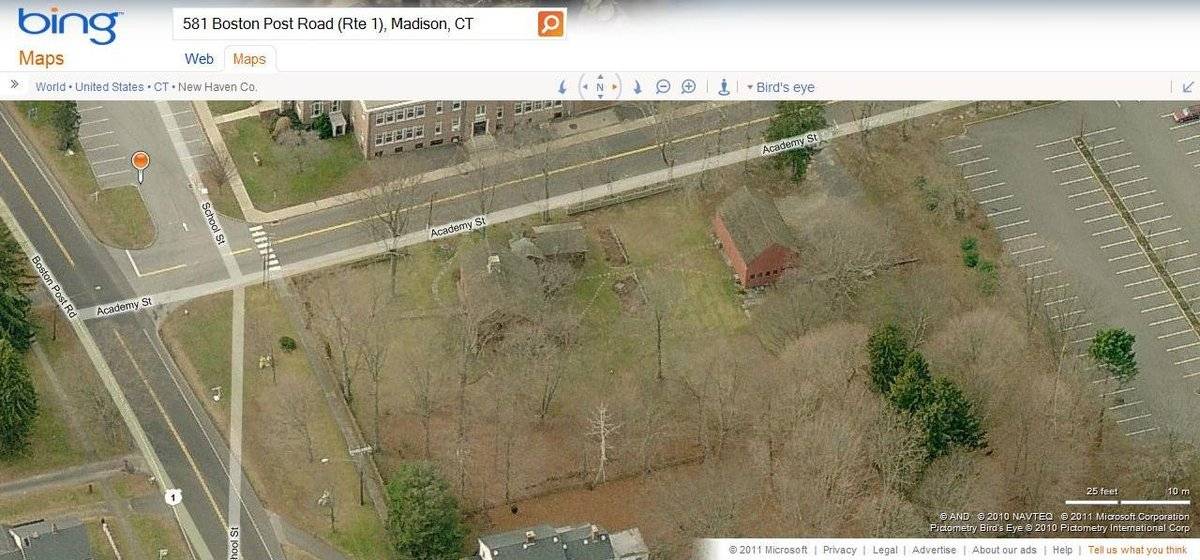The height and width of the screenshot is (560, 1200).
Task: Click the Bing logo
Action: [x=70, y=25]
